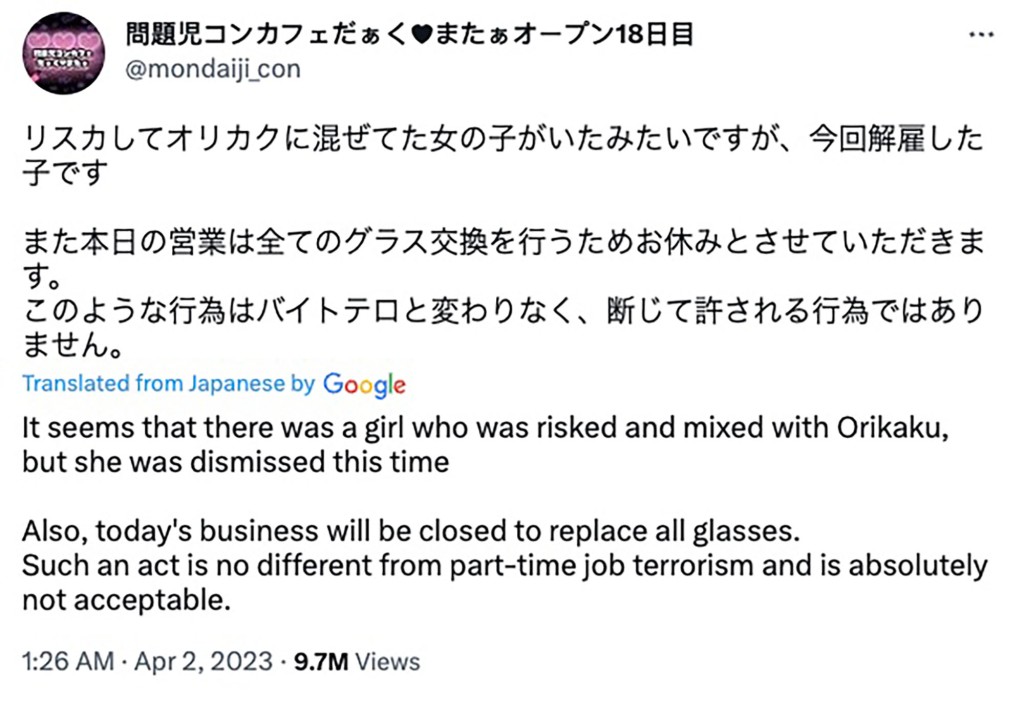Click the Google logo in translation label
The height and width of the screenshot is (703, 1024).
pyautogui.click(x=364, y=384)
